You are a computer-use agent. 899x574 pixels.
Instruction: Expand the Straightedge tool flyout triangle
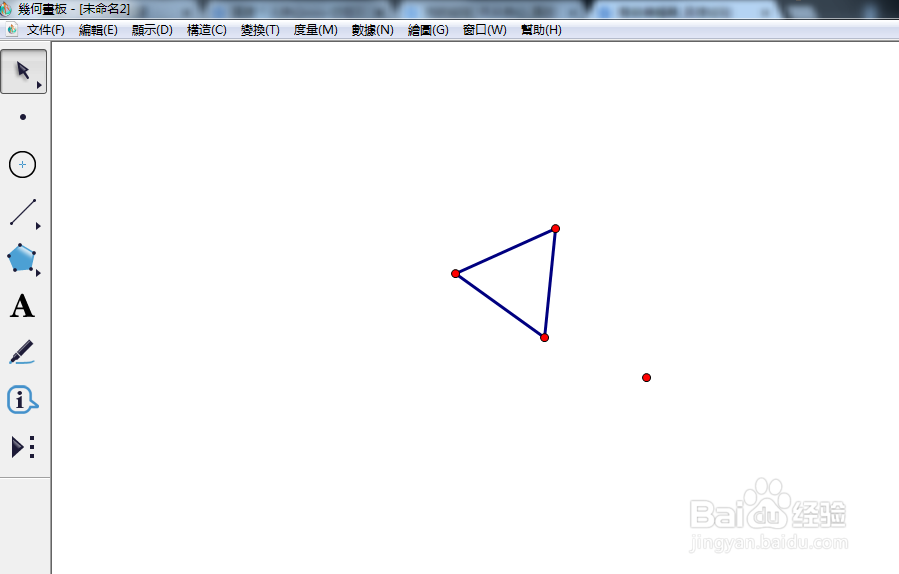(38, 227)
